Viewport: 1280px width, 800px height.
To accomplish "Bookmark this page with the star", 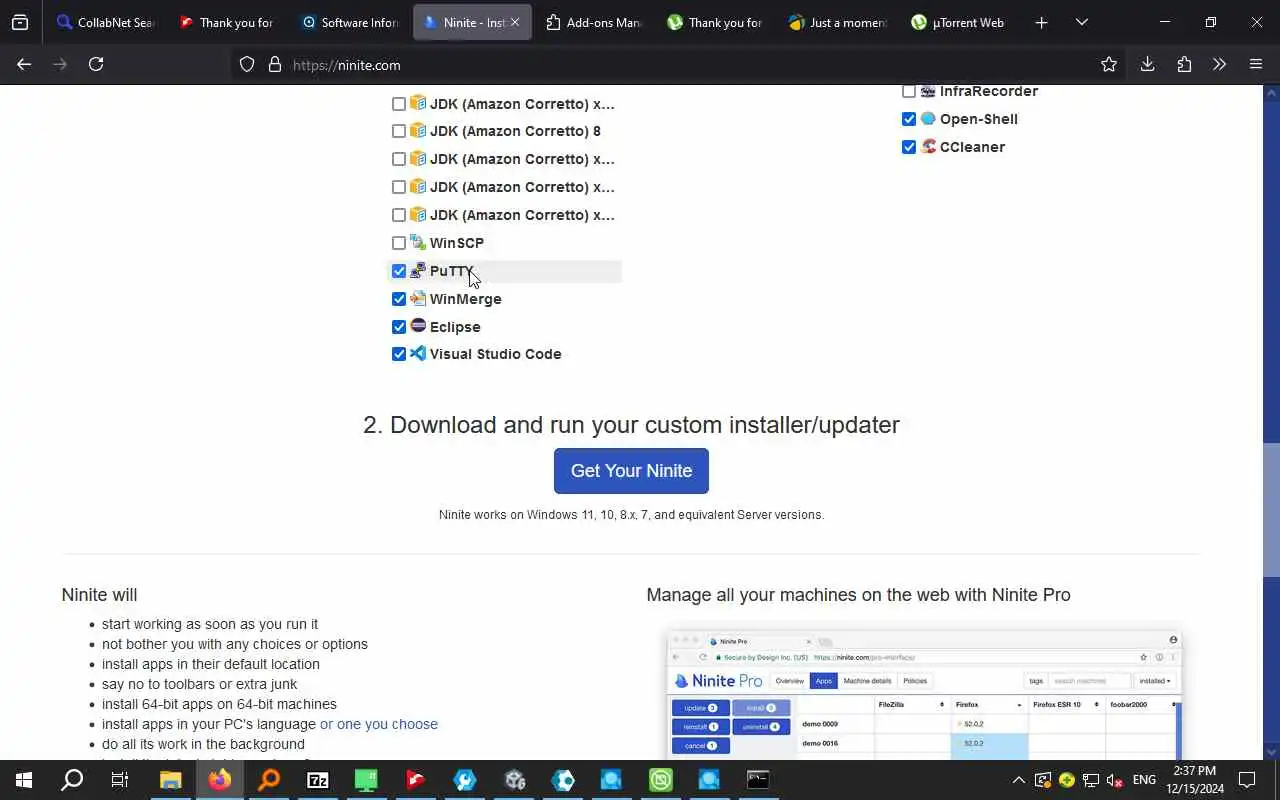I will pyautogui.click(x=1109, y=64).
